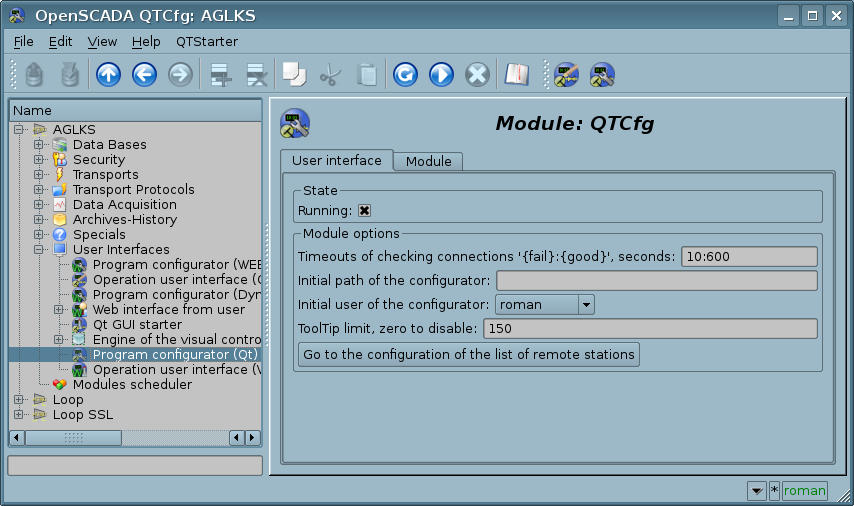Open the QTStarter menu
Image resolution: width=854 pixels, height=506 pixels.
point(207,41)
